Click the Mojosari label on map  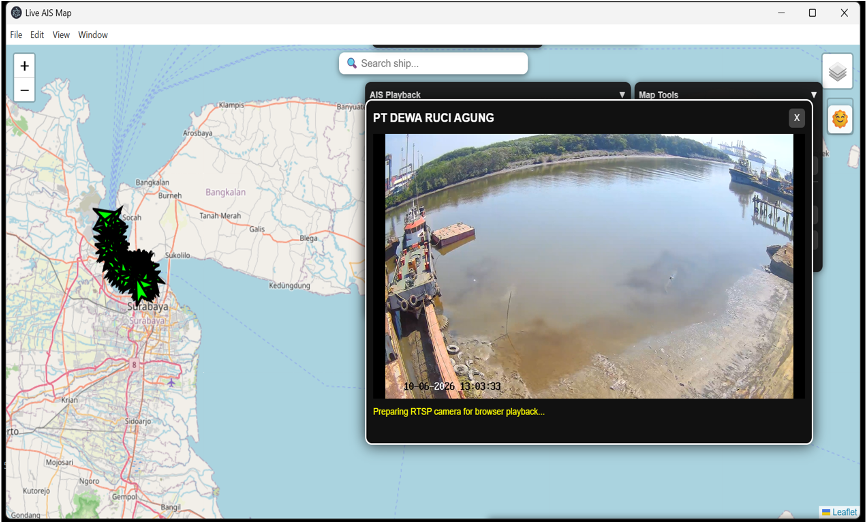pyautogui.click(x=59, y=462)
